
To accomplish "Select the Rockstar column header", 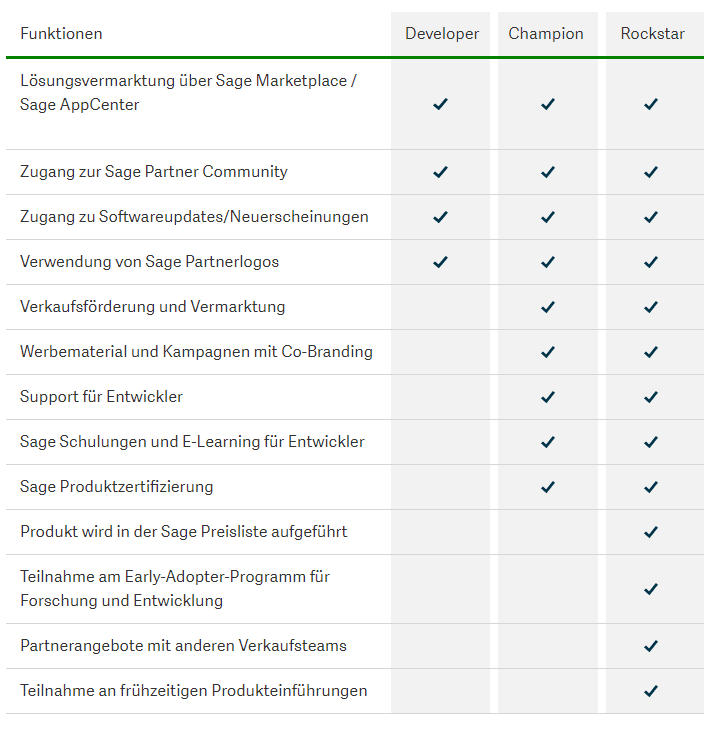I will coord(653,34).
